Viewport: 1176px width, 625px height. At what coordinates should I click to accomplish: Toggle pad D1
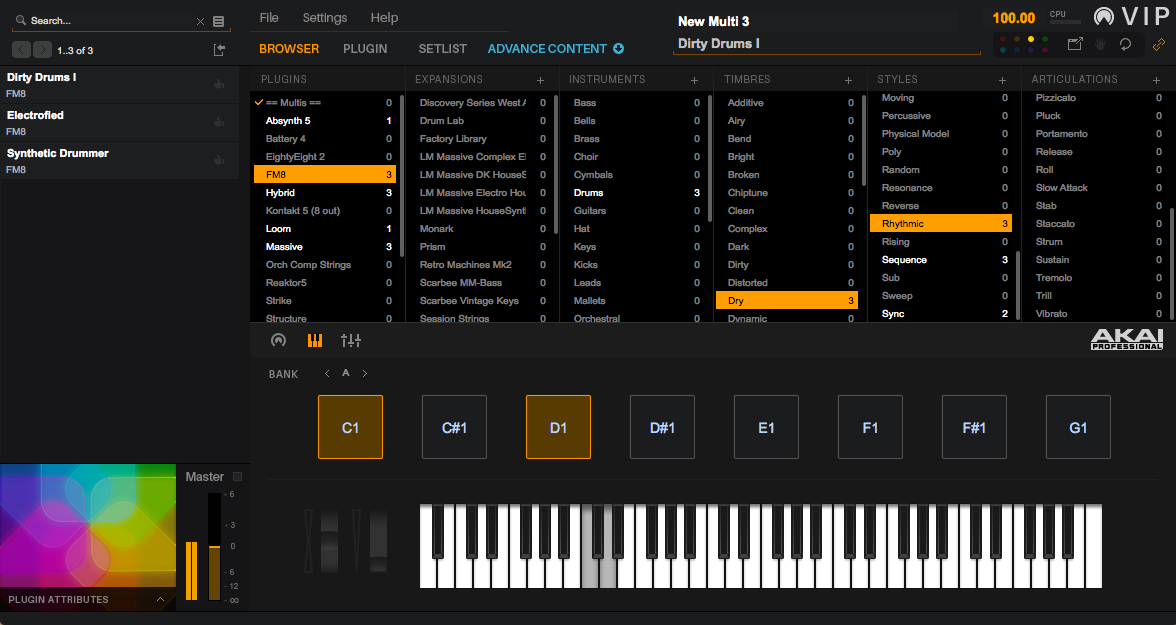point(558,427)
